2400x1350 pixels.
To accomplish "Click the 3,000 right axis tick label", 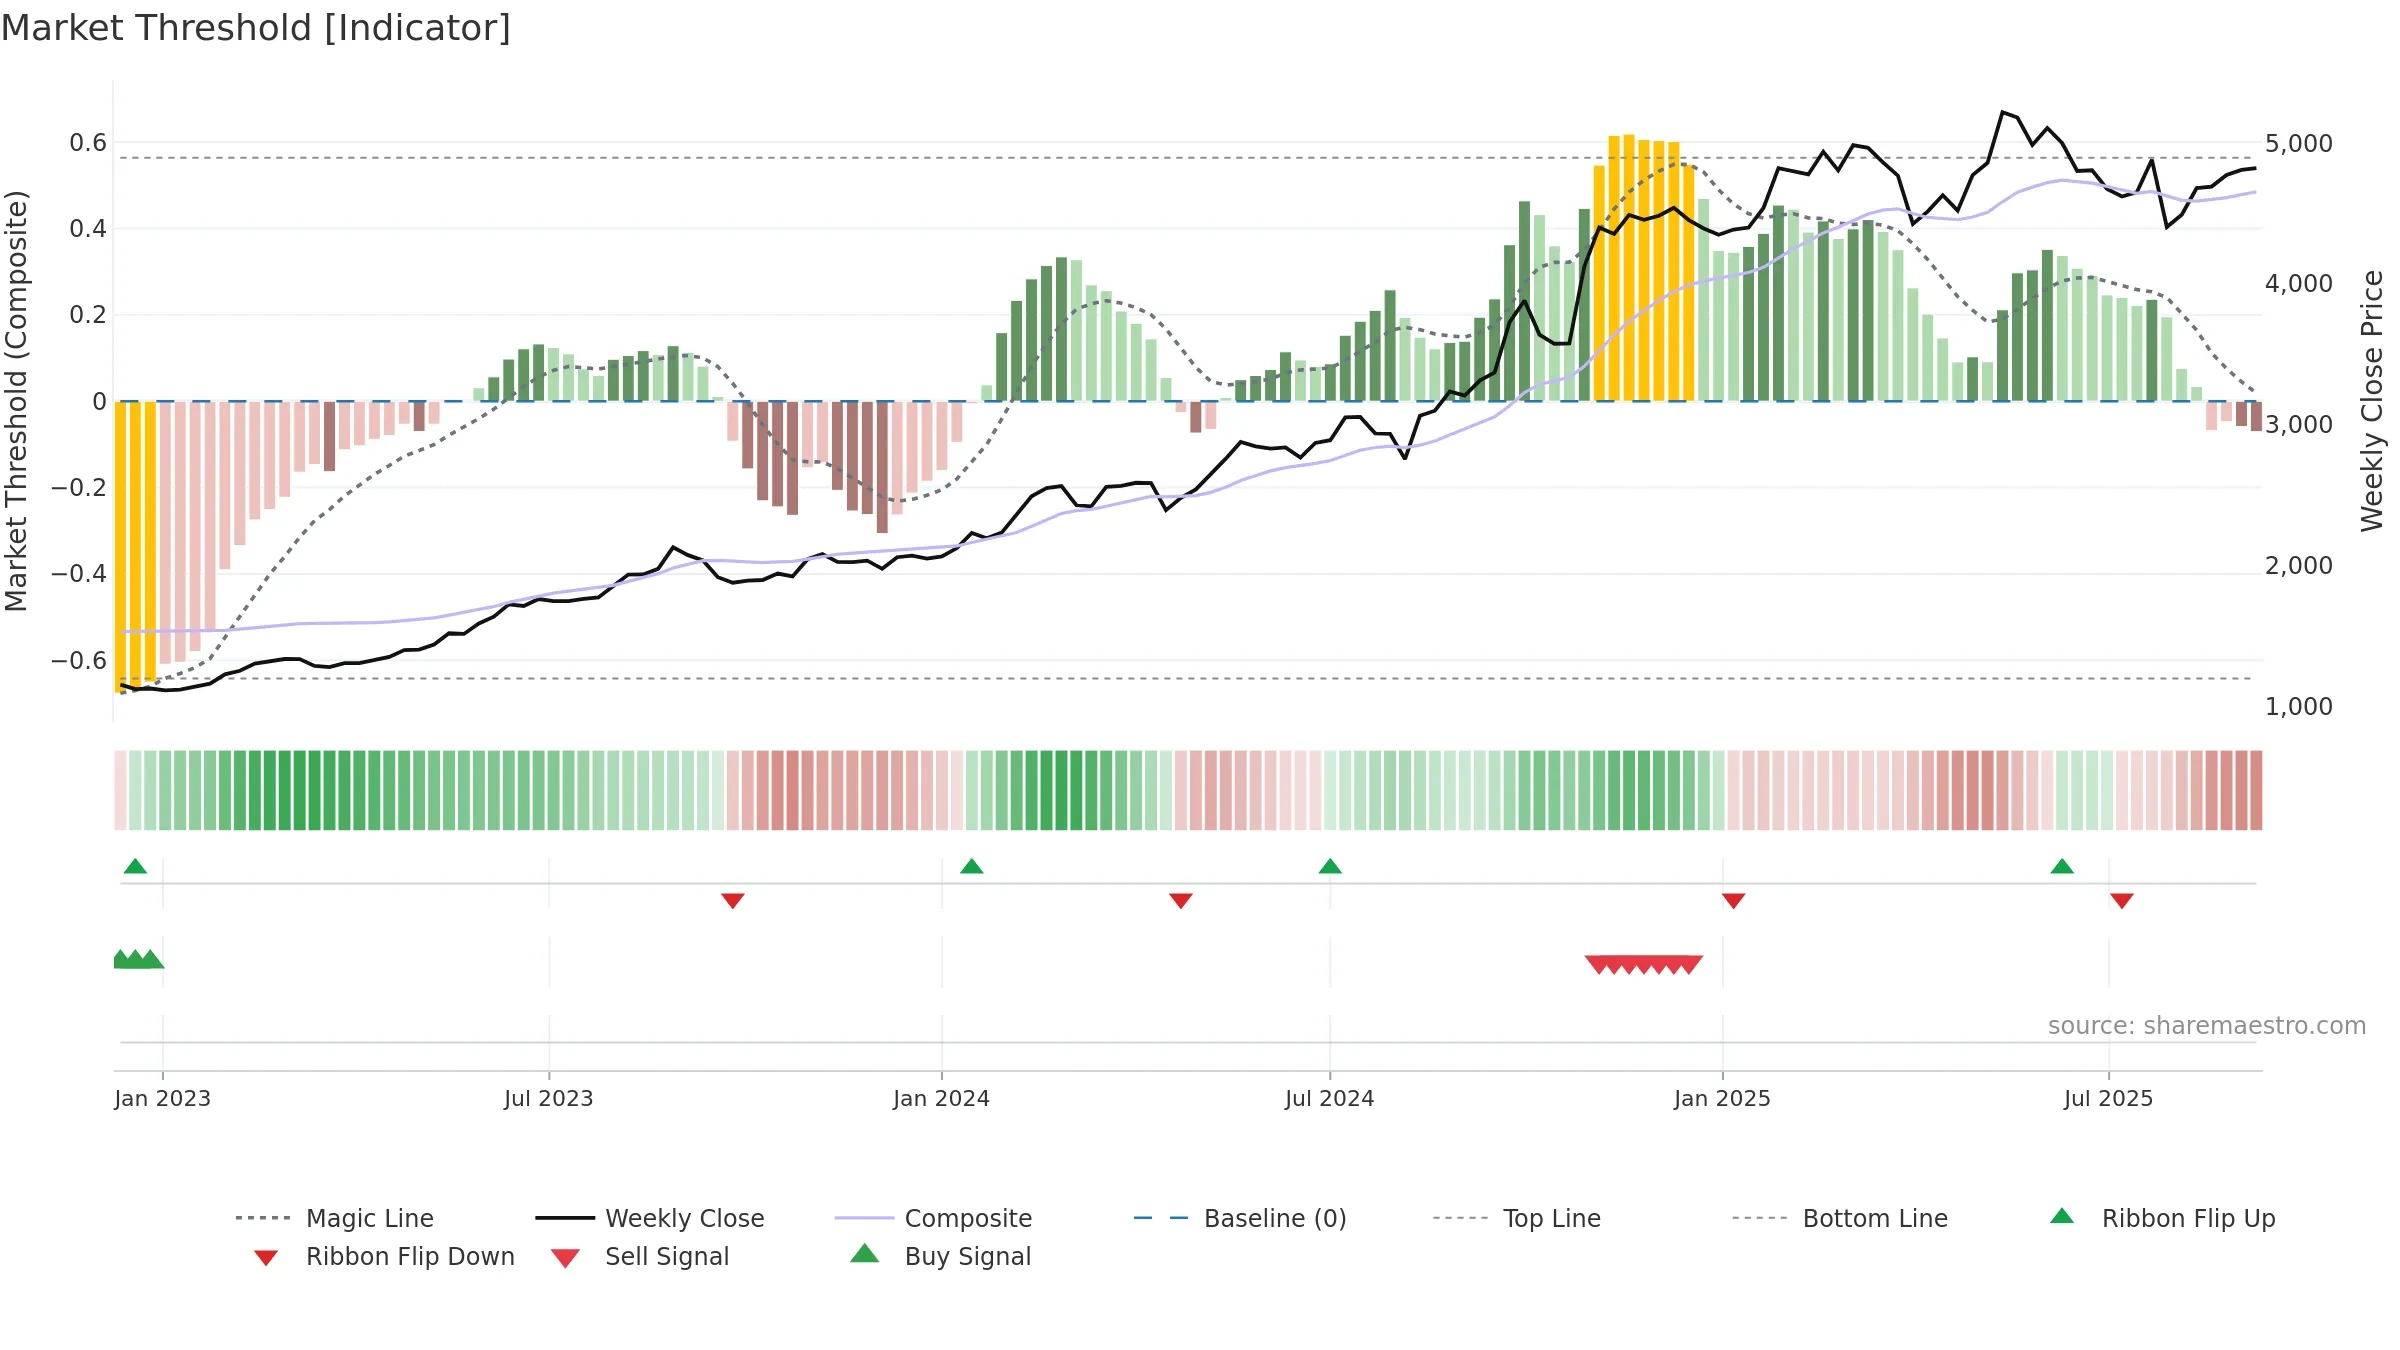I will (x=2299, y=425).
